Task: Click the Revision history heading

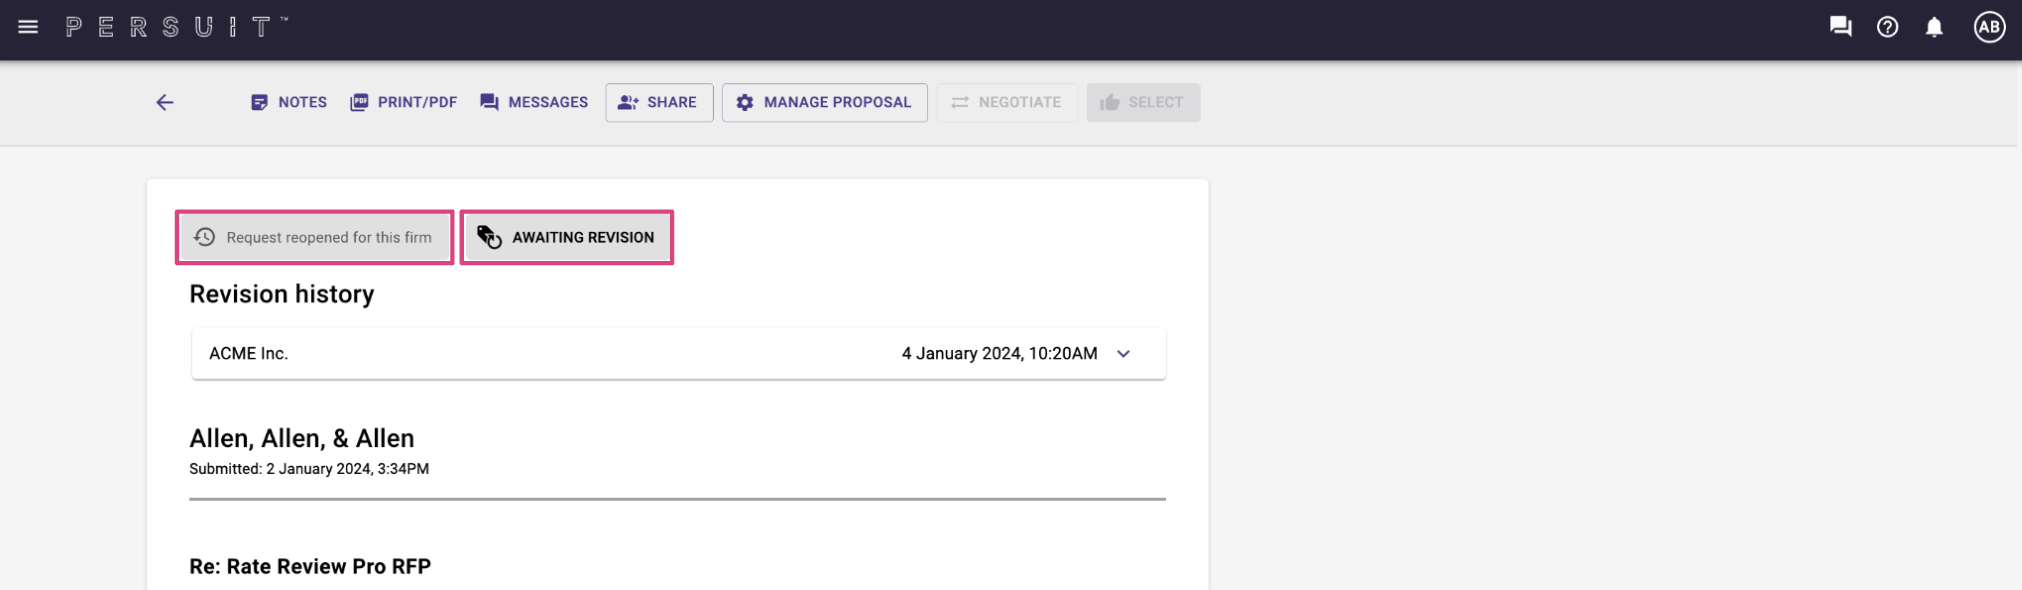Action: coord(282,294)
